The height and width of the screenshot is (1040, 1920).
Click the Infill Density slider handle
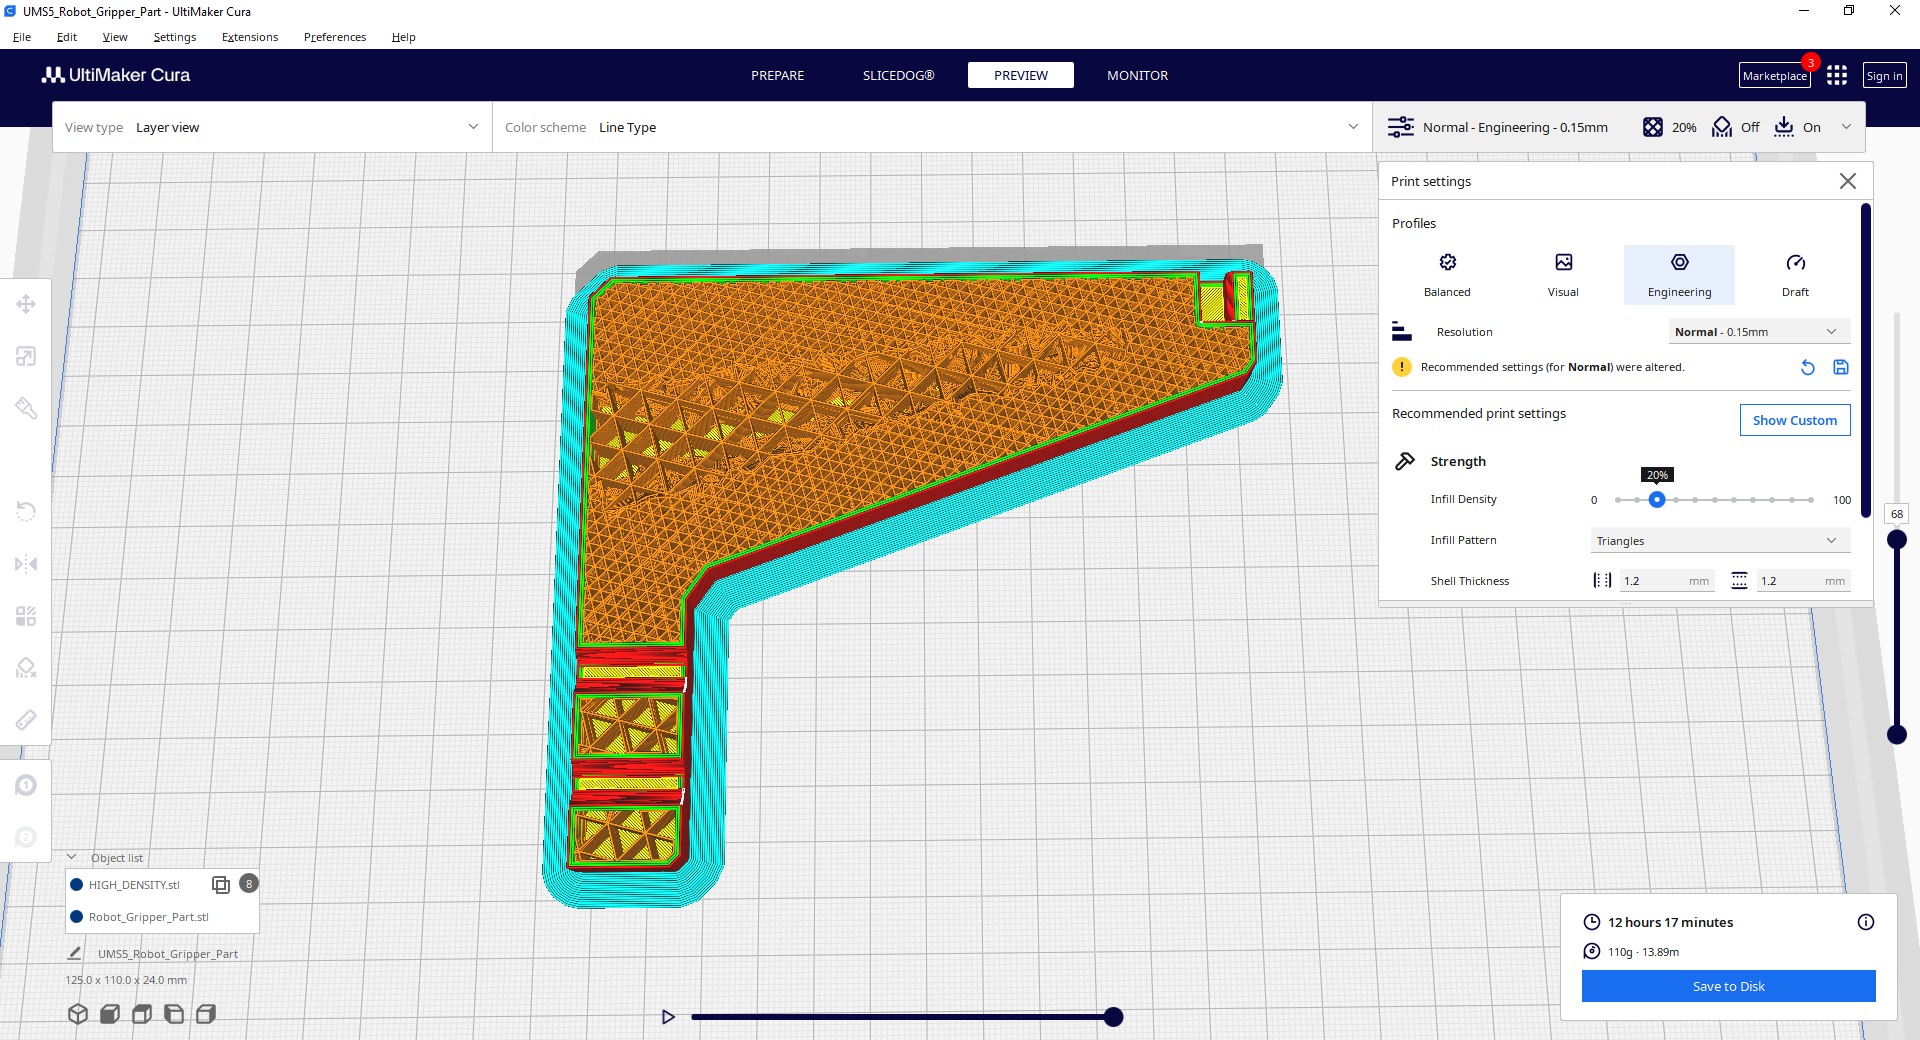coord(1657,500)
